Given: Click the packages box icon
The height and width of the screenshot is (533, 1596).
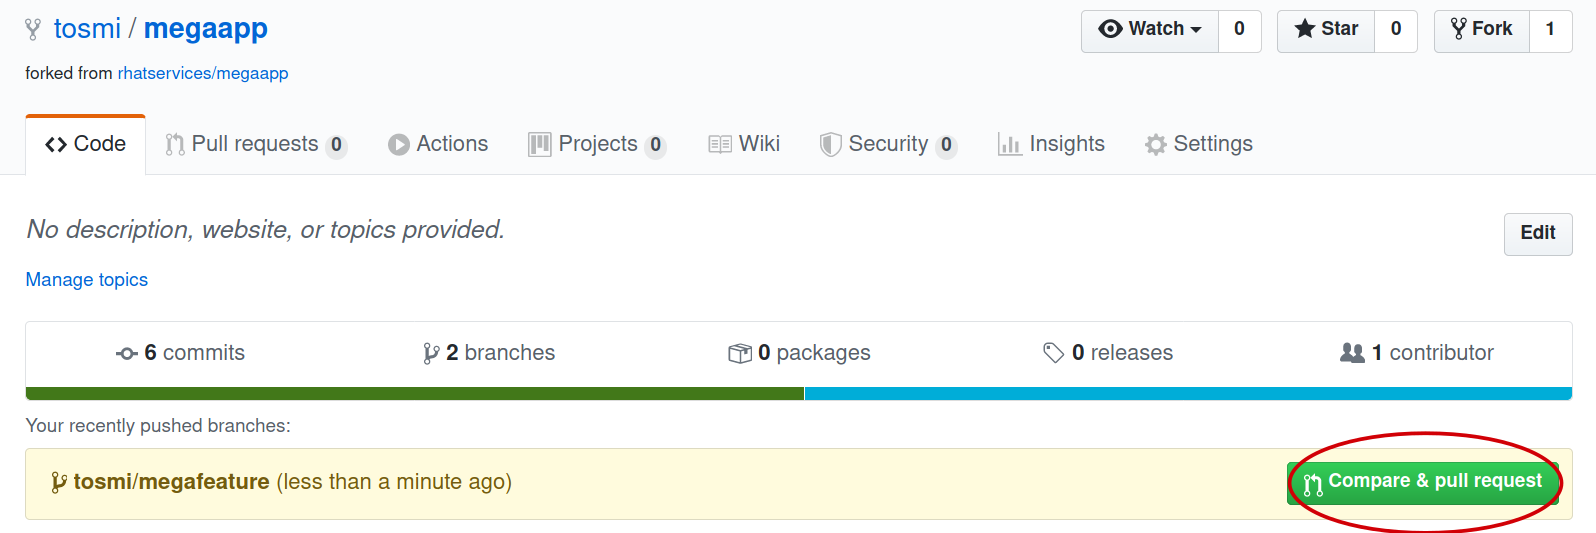Looking at the screenshot, I should click(x=740, y=354).
